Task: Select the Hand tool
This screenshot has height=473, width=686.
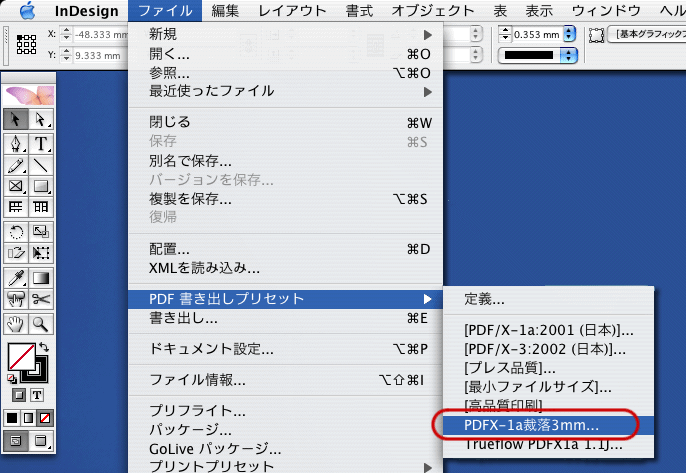Action: click(x=16, y=324)
